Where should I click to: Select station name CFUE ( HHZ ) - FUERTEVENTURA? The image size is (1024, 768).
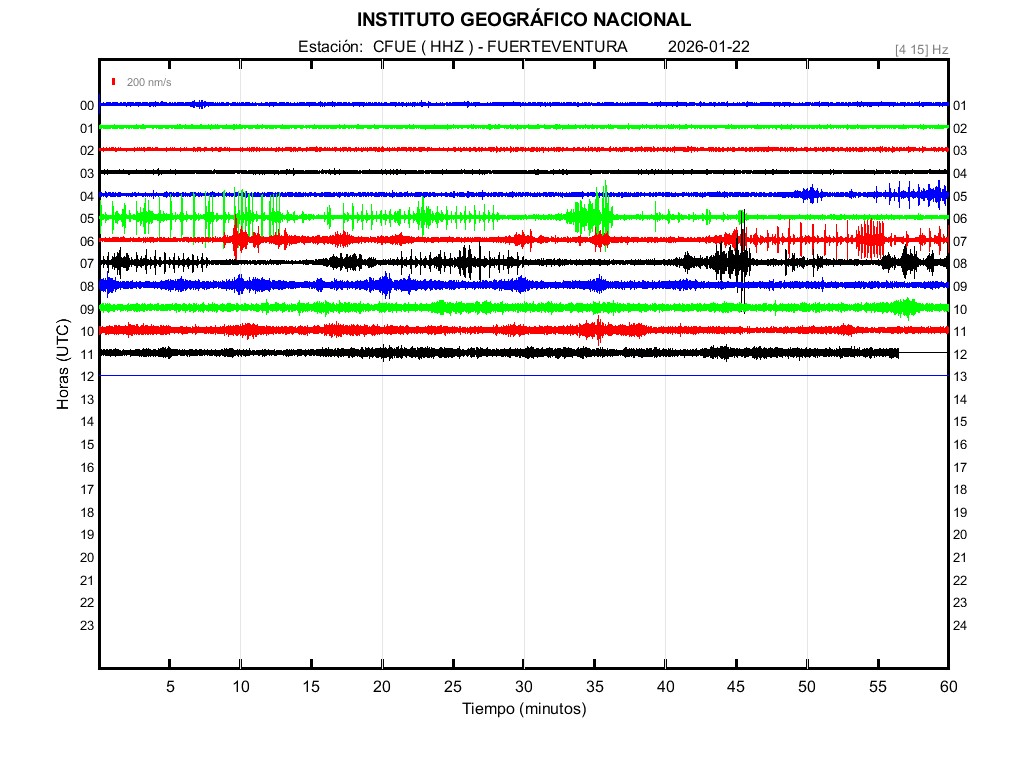[x=500, y=47]
